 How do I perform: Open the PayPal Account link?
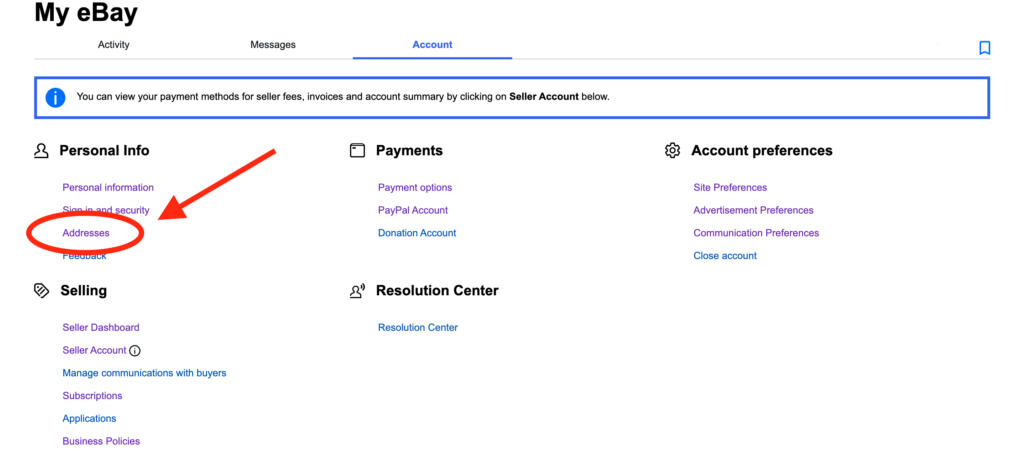413,210
